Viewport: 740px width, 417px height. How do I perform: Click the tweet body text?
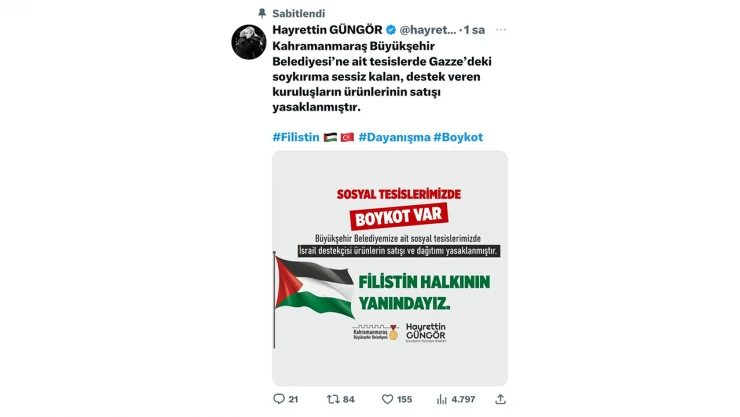tap(382, 76)
